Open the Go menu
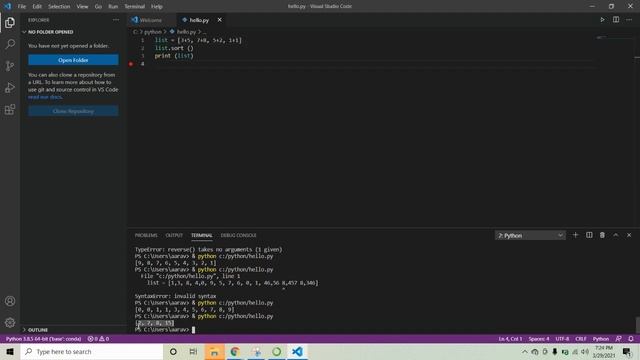This screenshot has width=640, height=360. tap(98, 7)
